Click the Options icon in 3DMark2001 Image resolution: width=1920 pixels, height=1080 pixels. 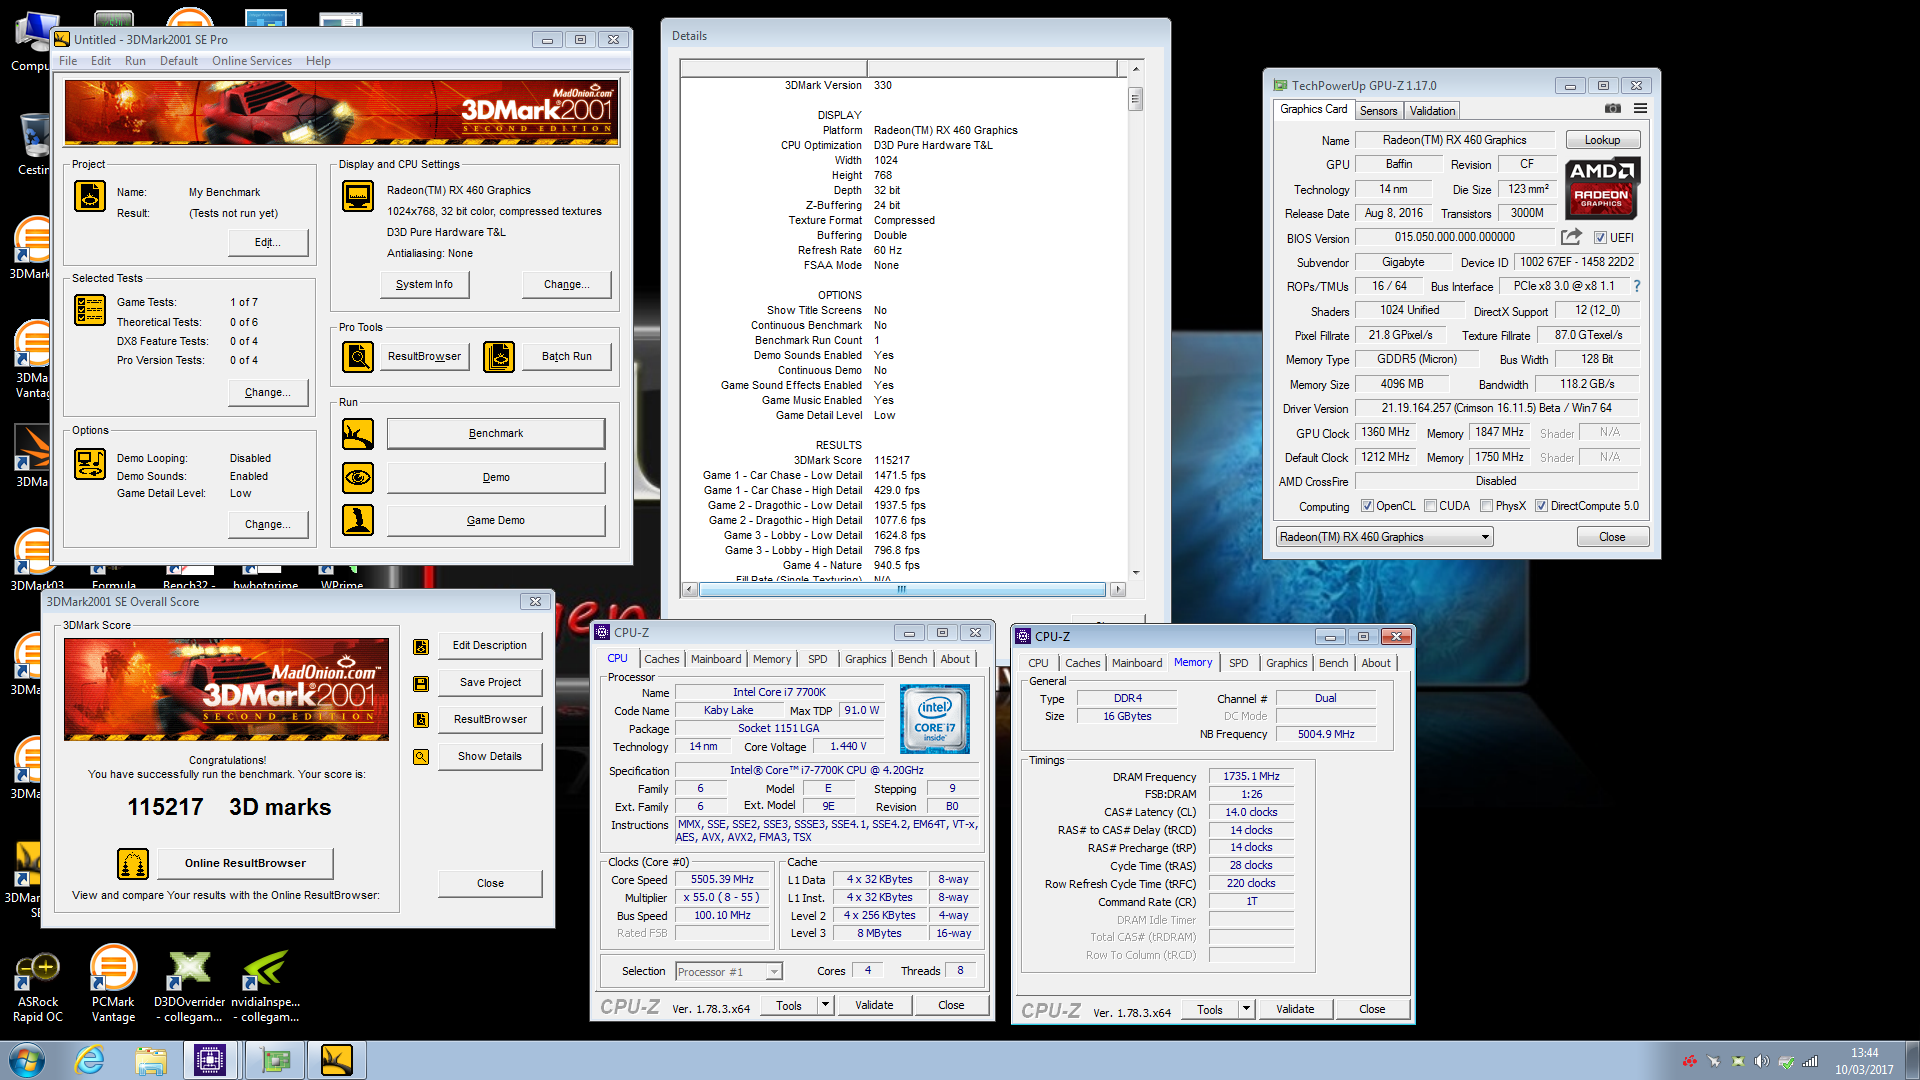pyautogui.click(x=90, y=464)
